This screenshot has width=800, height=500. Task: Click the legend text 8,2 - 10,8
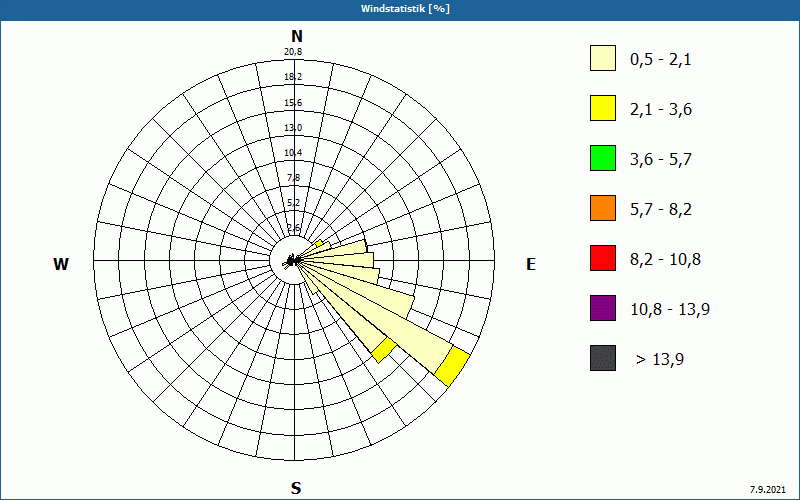pyautogui.click(x=665, y=260)
